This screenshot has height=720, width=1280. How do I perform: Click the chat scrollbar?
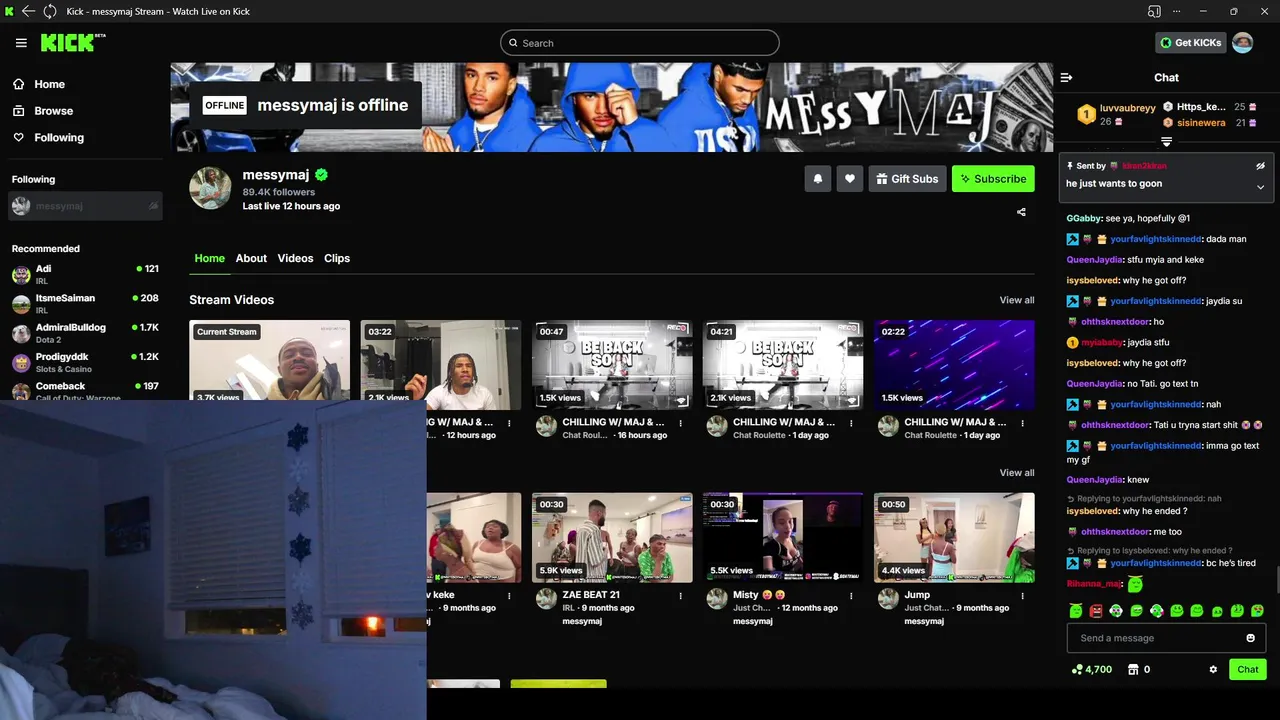[1276, 580]
